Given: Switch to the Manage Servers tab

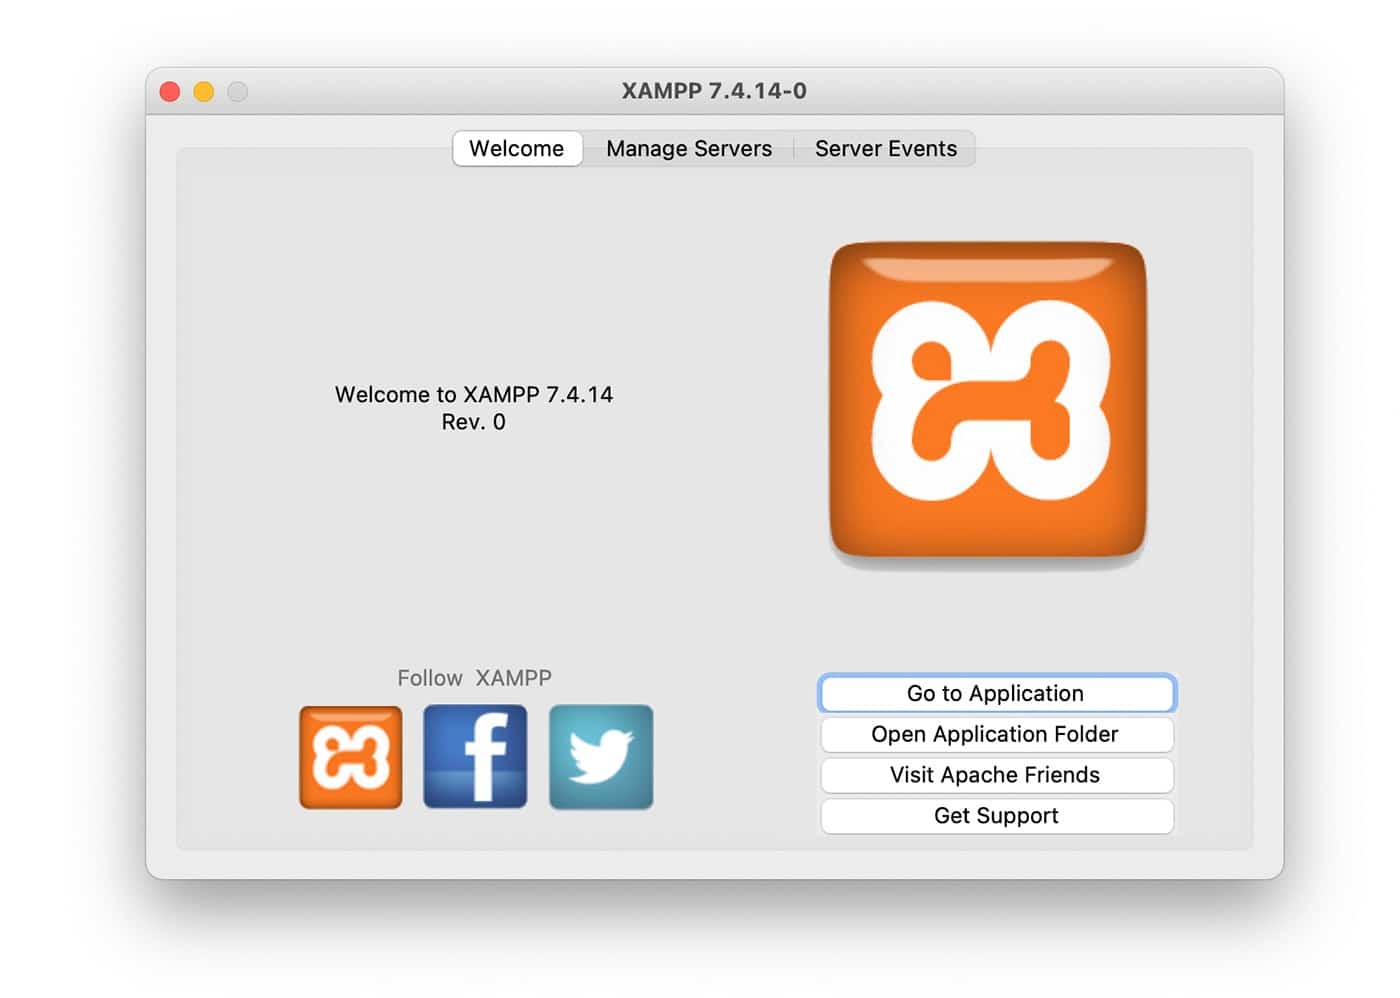Looking at the screenshot, I should (688, 148).
